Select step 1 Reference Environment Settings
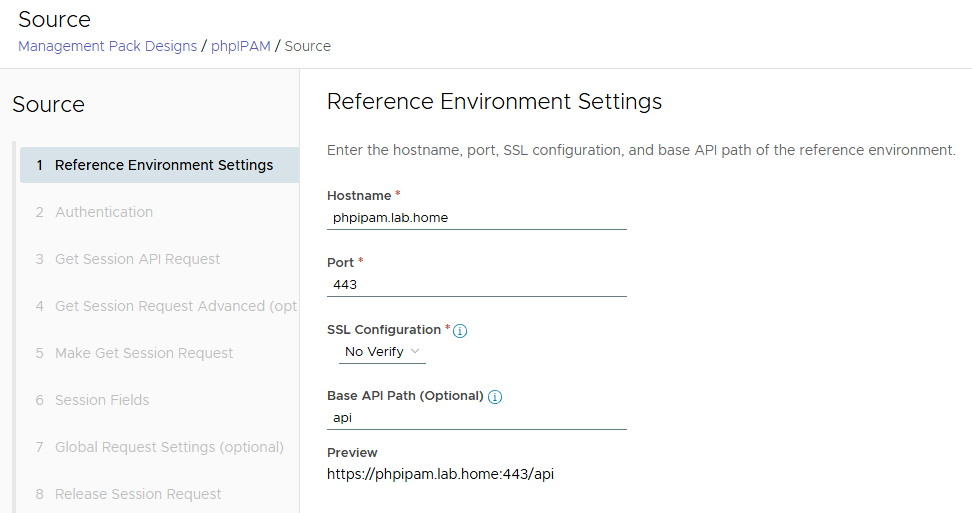The image size is (972, 513). tap(163, 165)
